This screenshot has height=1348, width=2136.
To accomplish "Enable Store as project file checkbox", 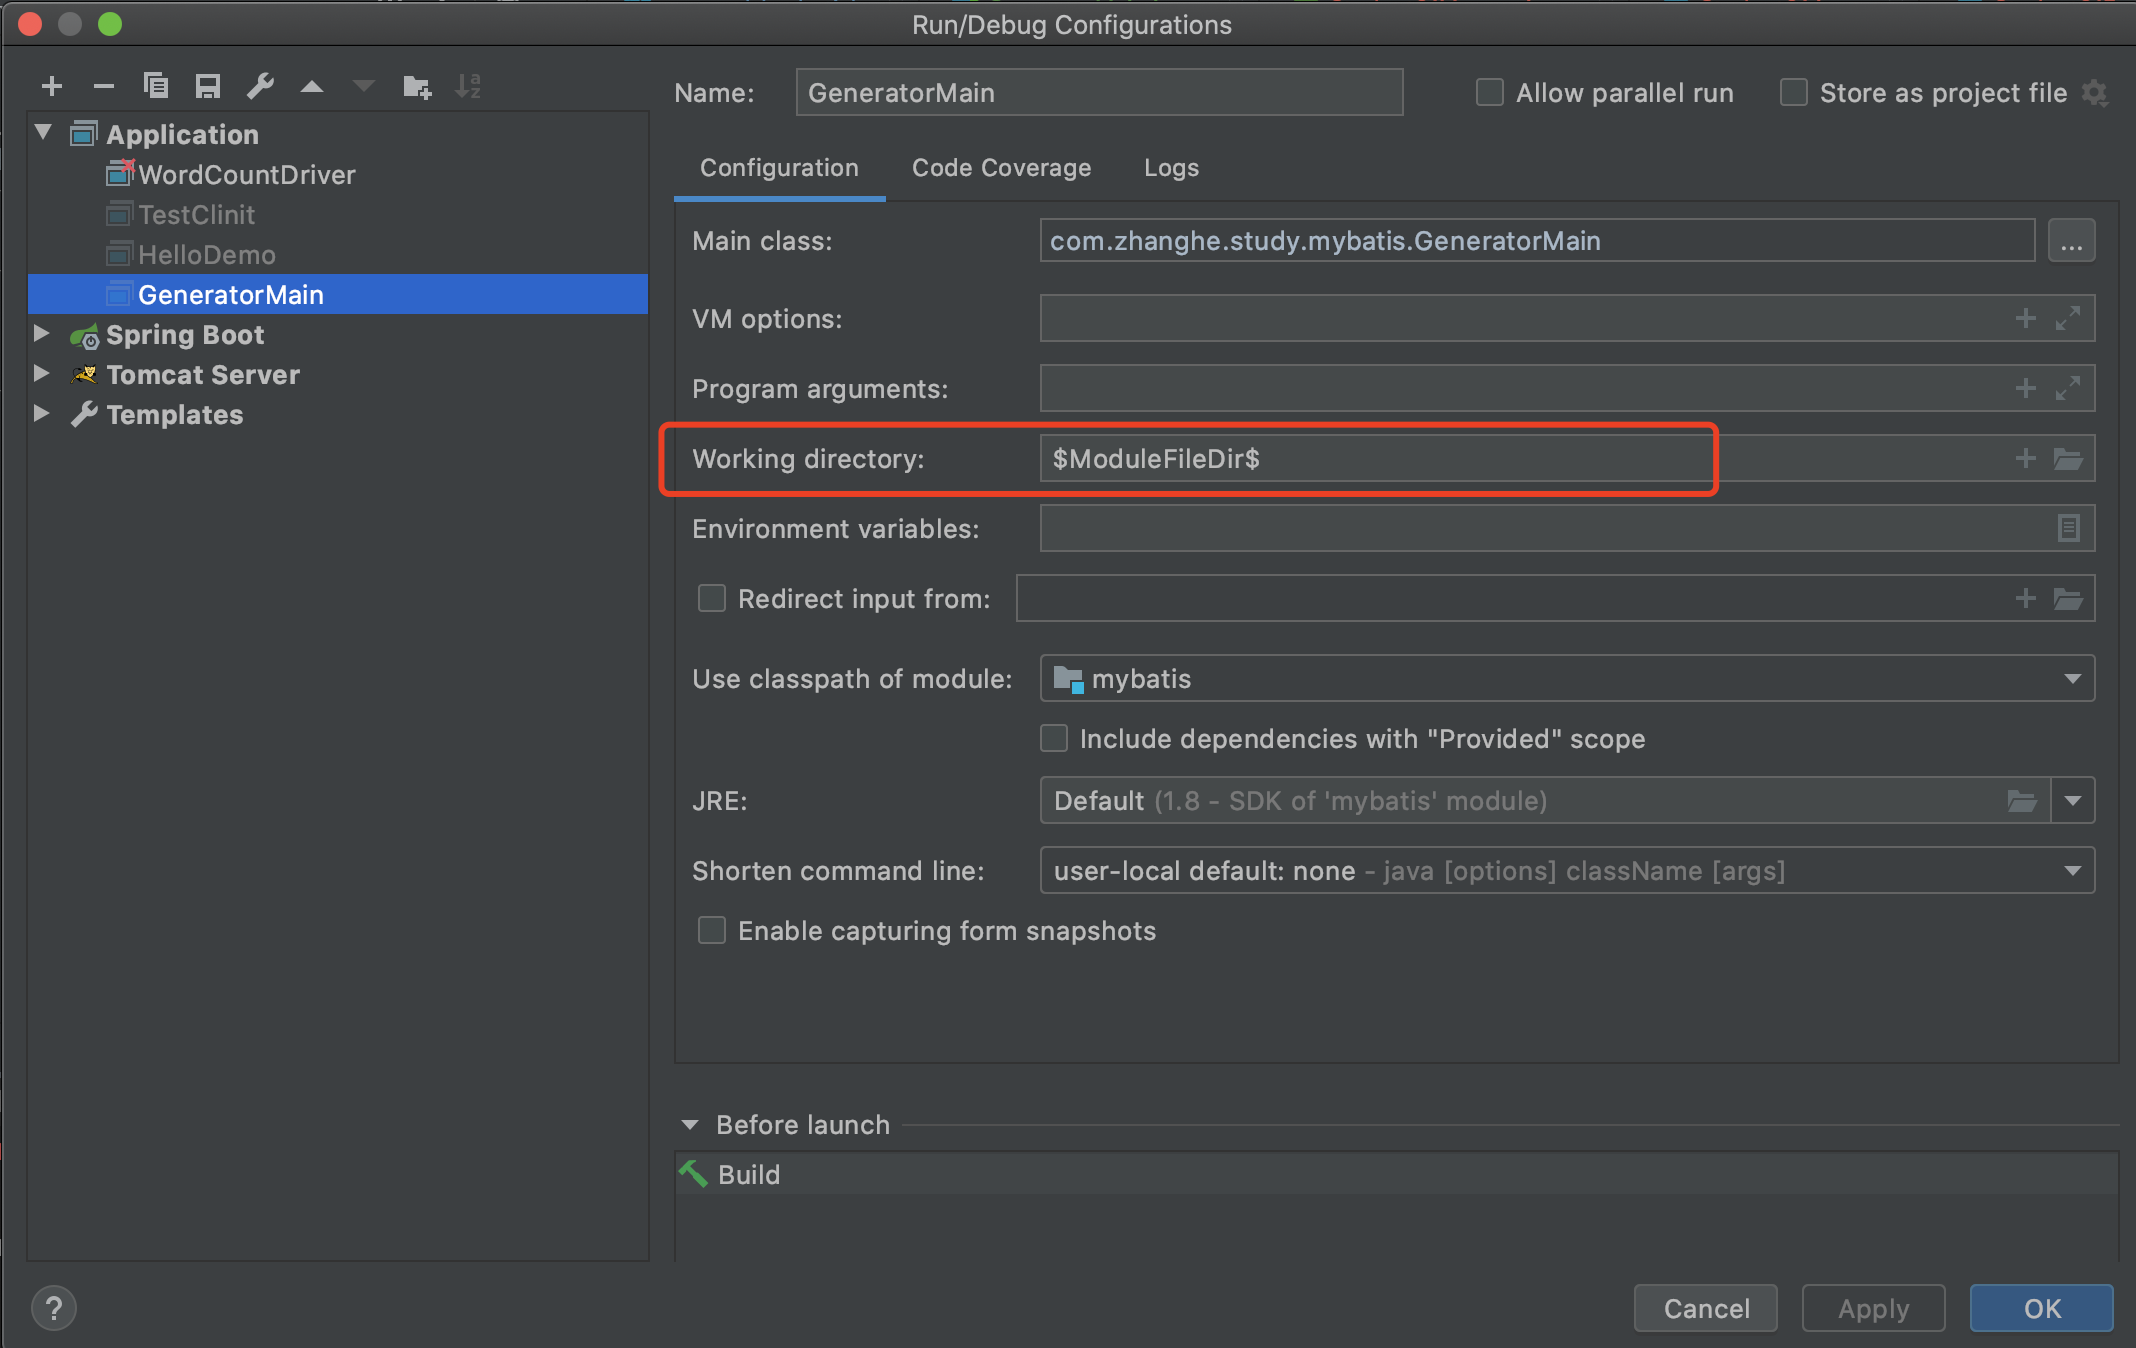I will click(1794, 92).
